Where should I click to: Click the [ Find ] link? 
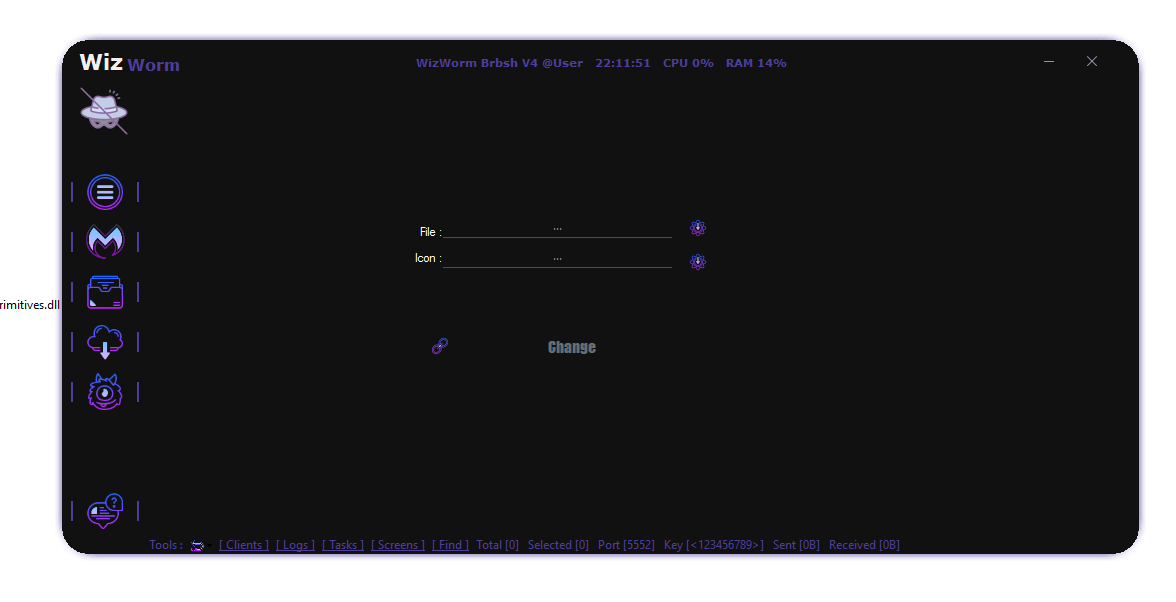pyautogui.click(x=450, y=545)
